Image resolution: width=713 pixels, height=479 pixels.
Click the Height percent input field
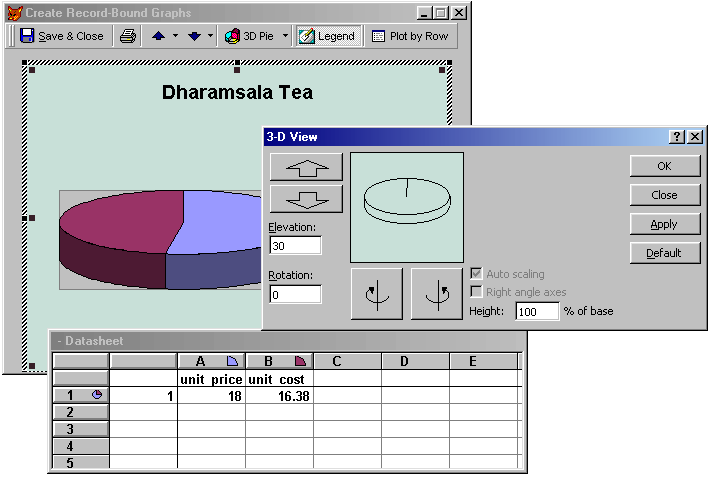pyautogui.click(x=537, y=312)
